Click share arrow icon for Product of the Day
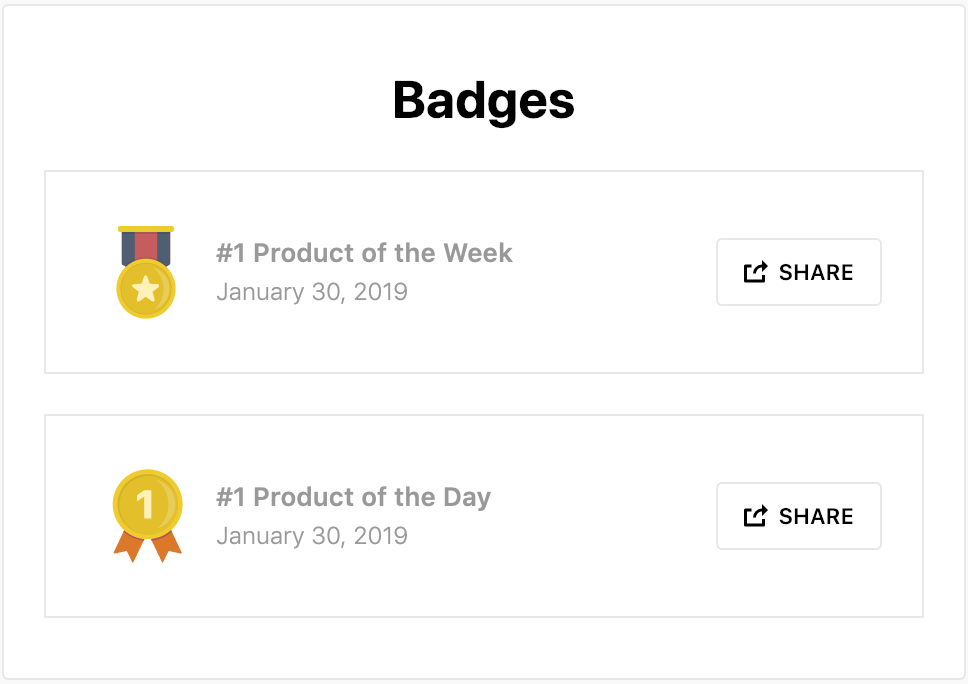The height and width of the screenshot is (684, 968). click(x=755, y=516)
